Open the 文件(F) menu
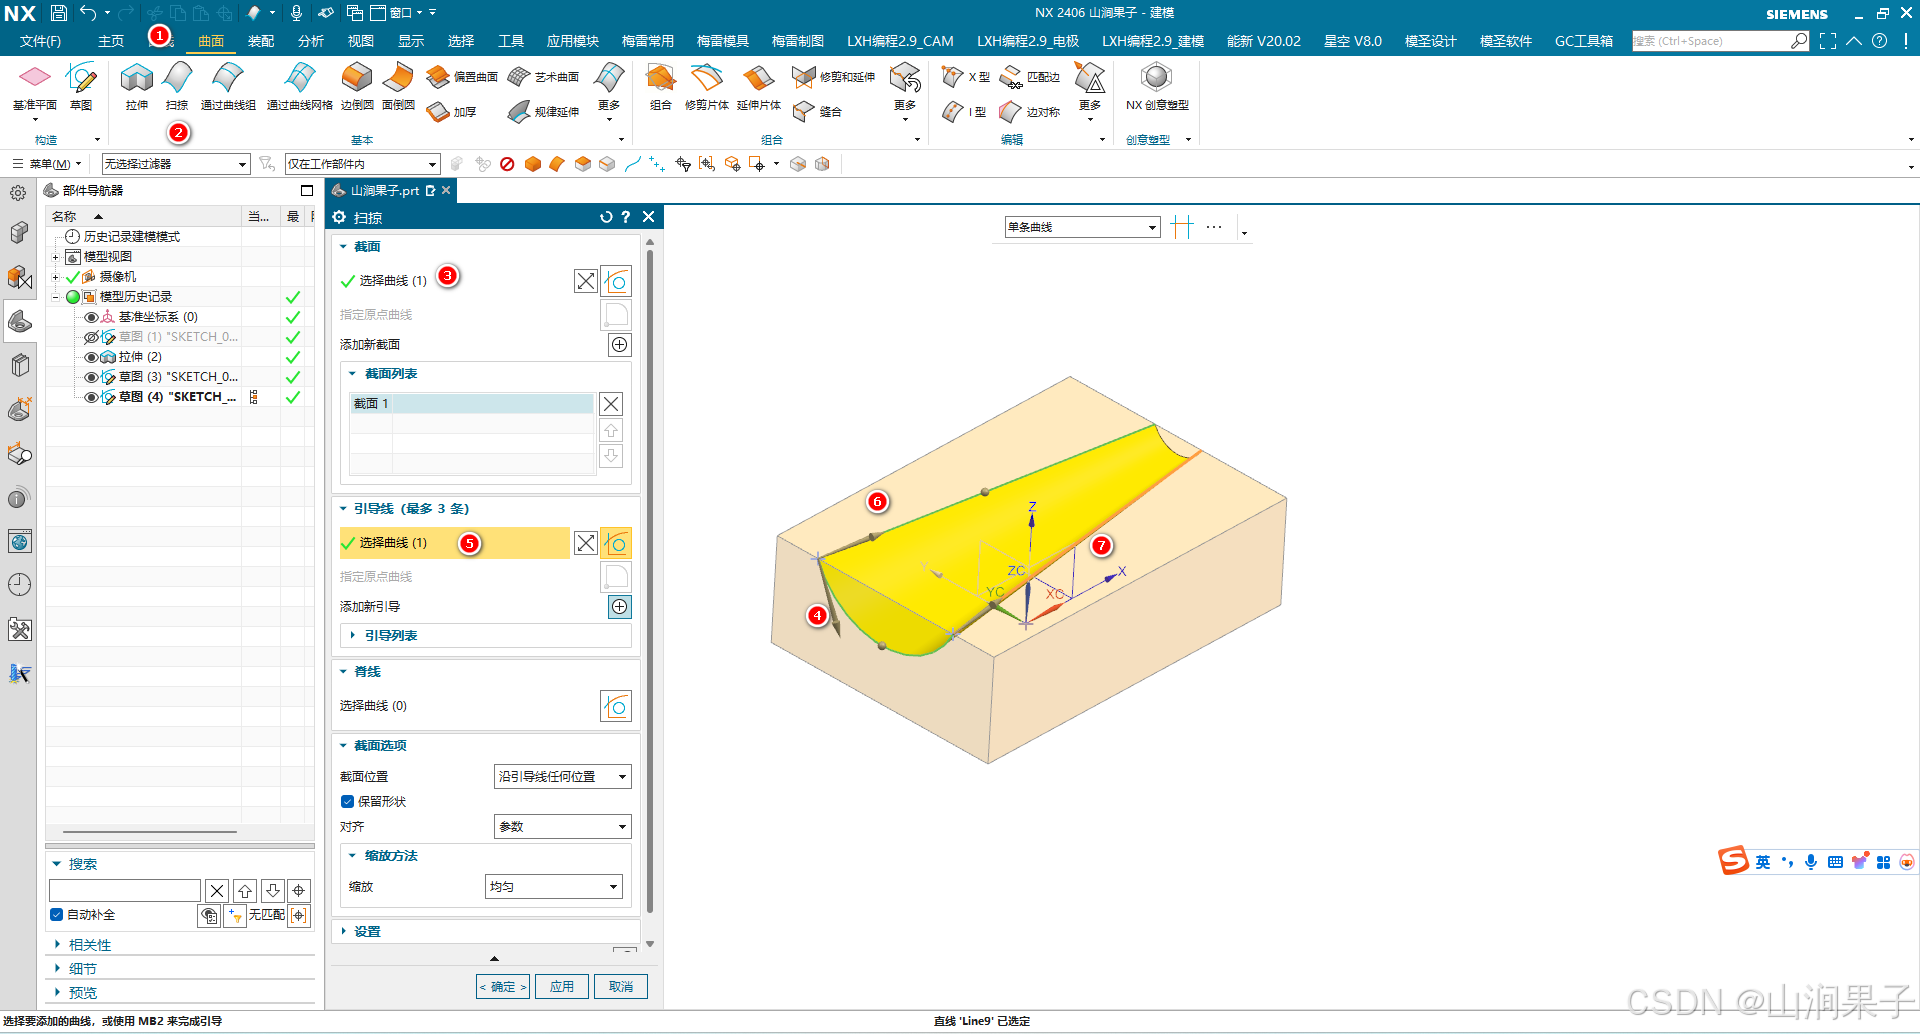Screen dimensions: 1920x1034 click(40, 41)
